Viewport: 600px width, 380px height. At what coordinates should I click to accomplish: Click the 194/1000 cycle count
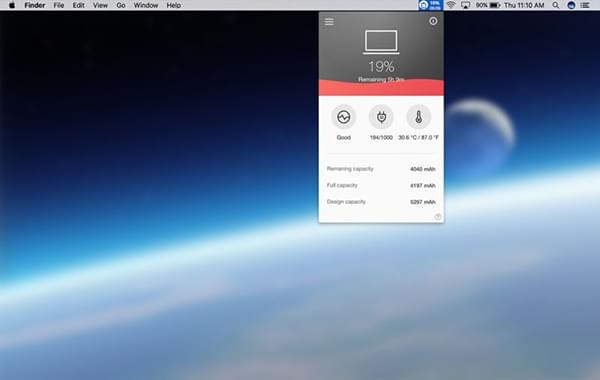pyautogui.click(x=381, y=137)
